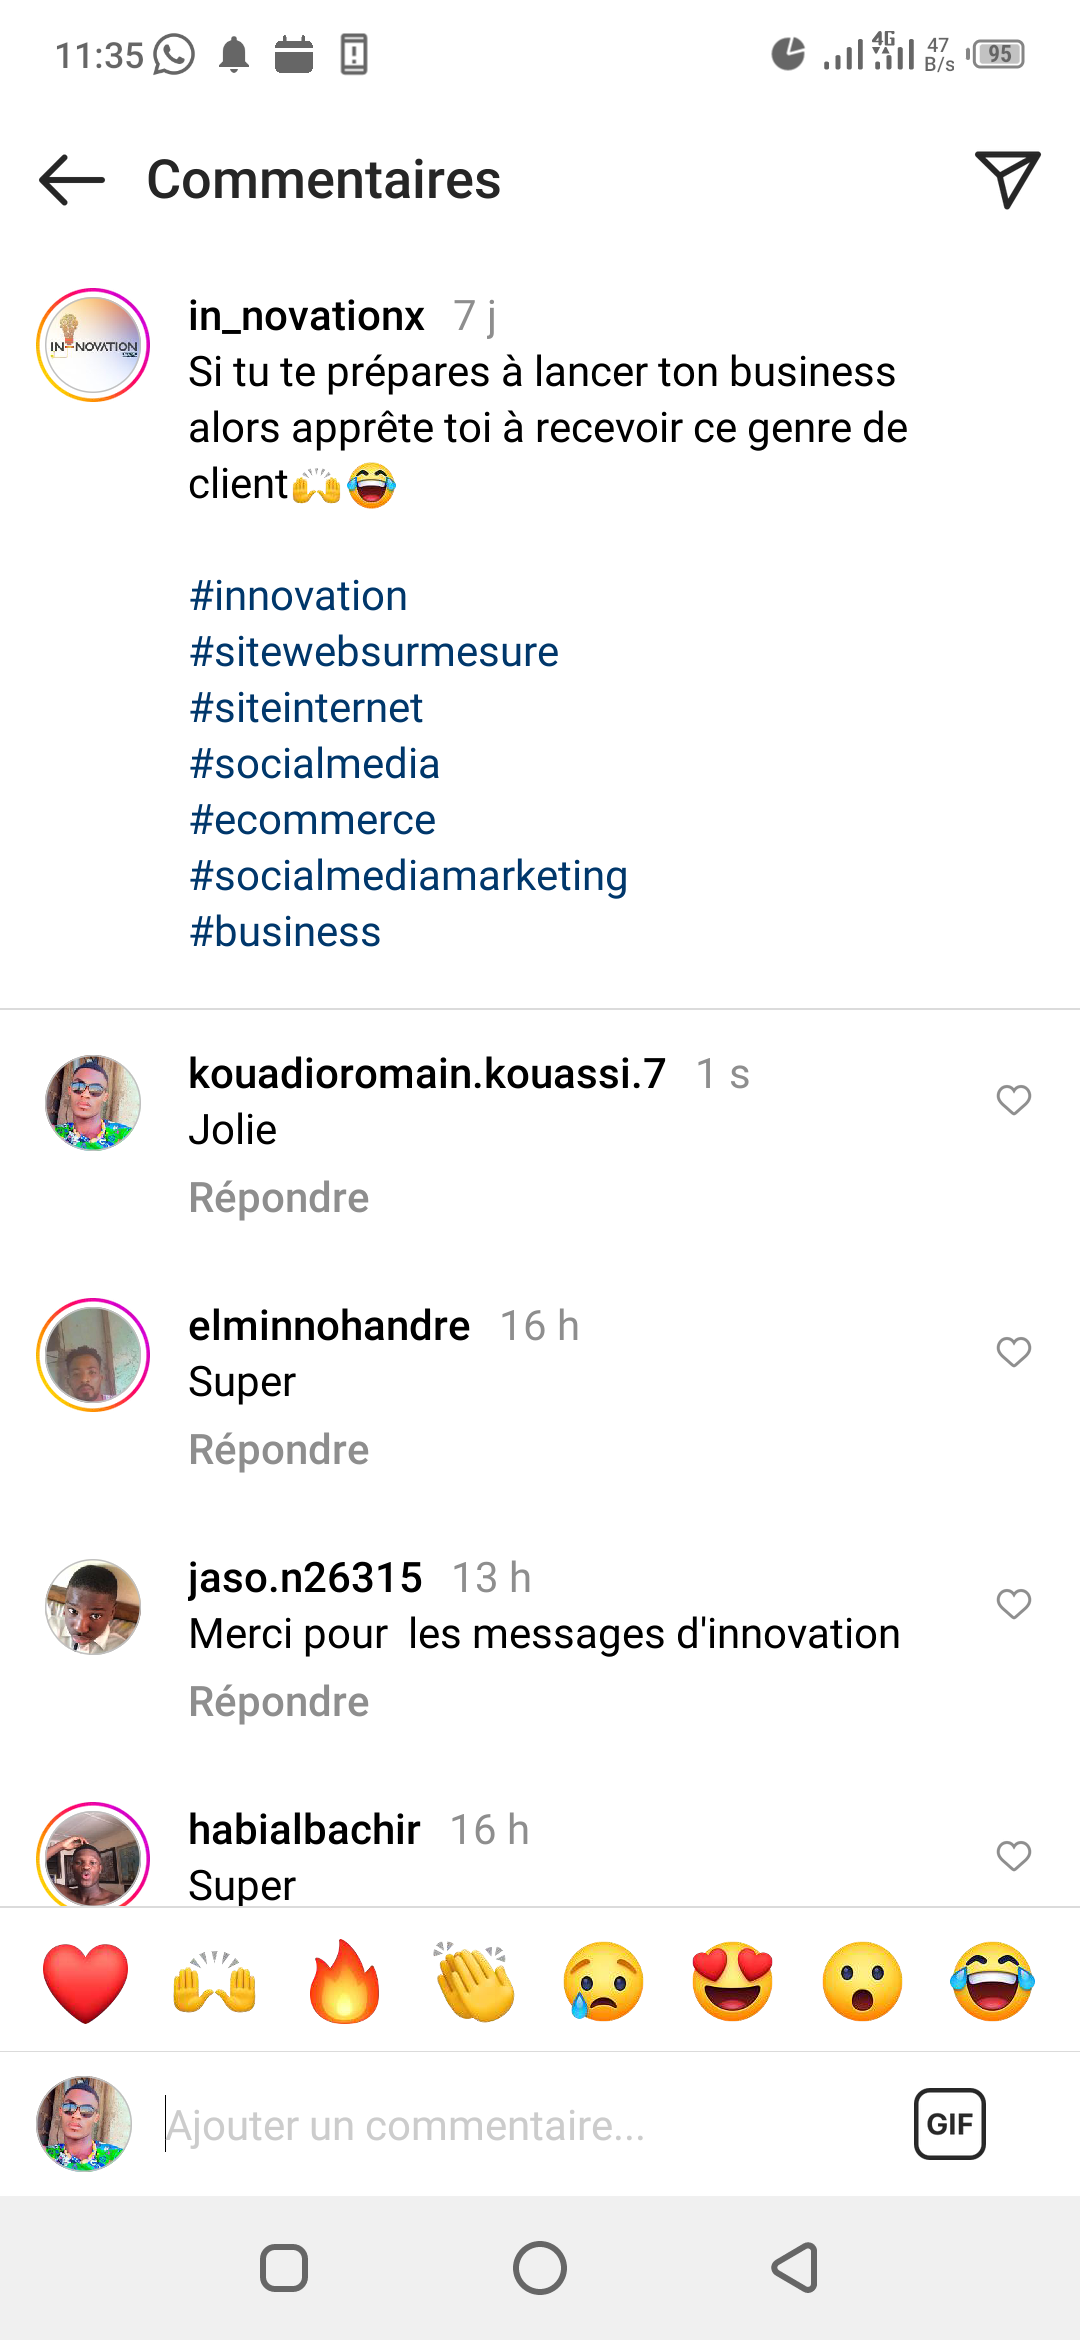Open in_novationx profile username

[307, 316]
